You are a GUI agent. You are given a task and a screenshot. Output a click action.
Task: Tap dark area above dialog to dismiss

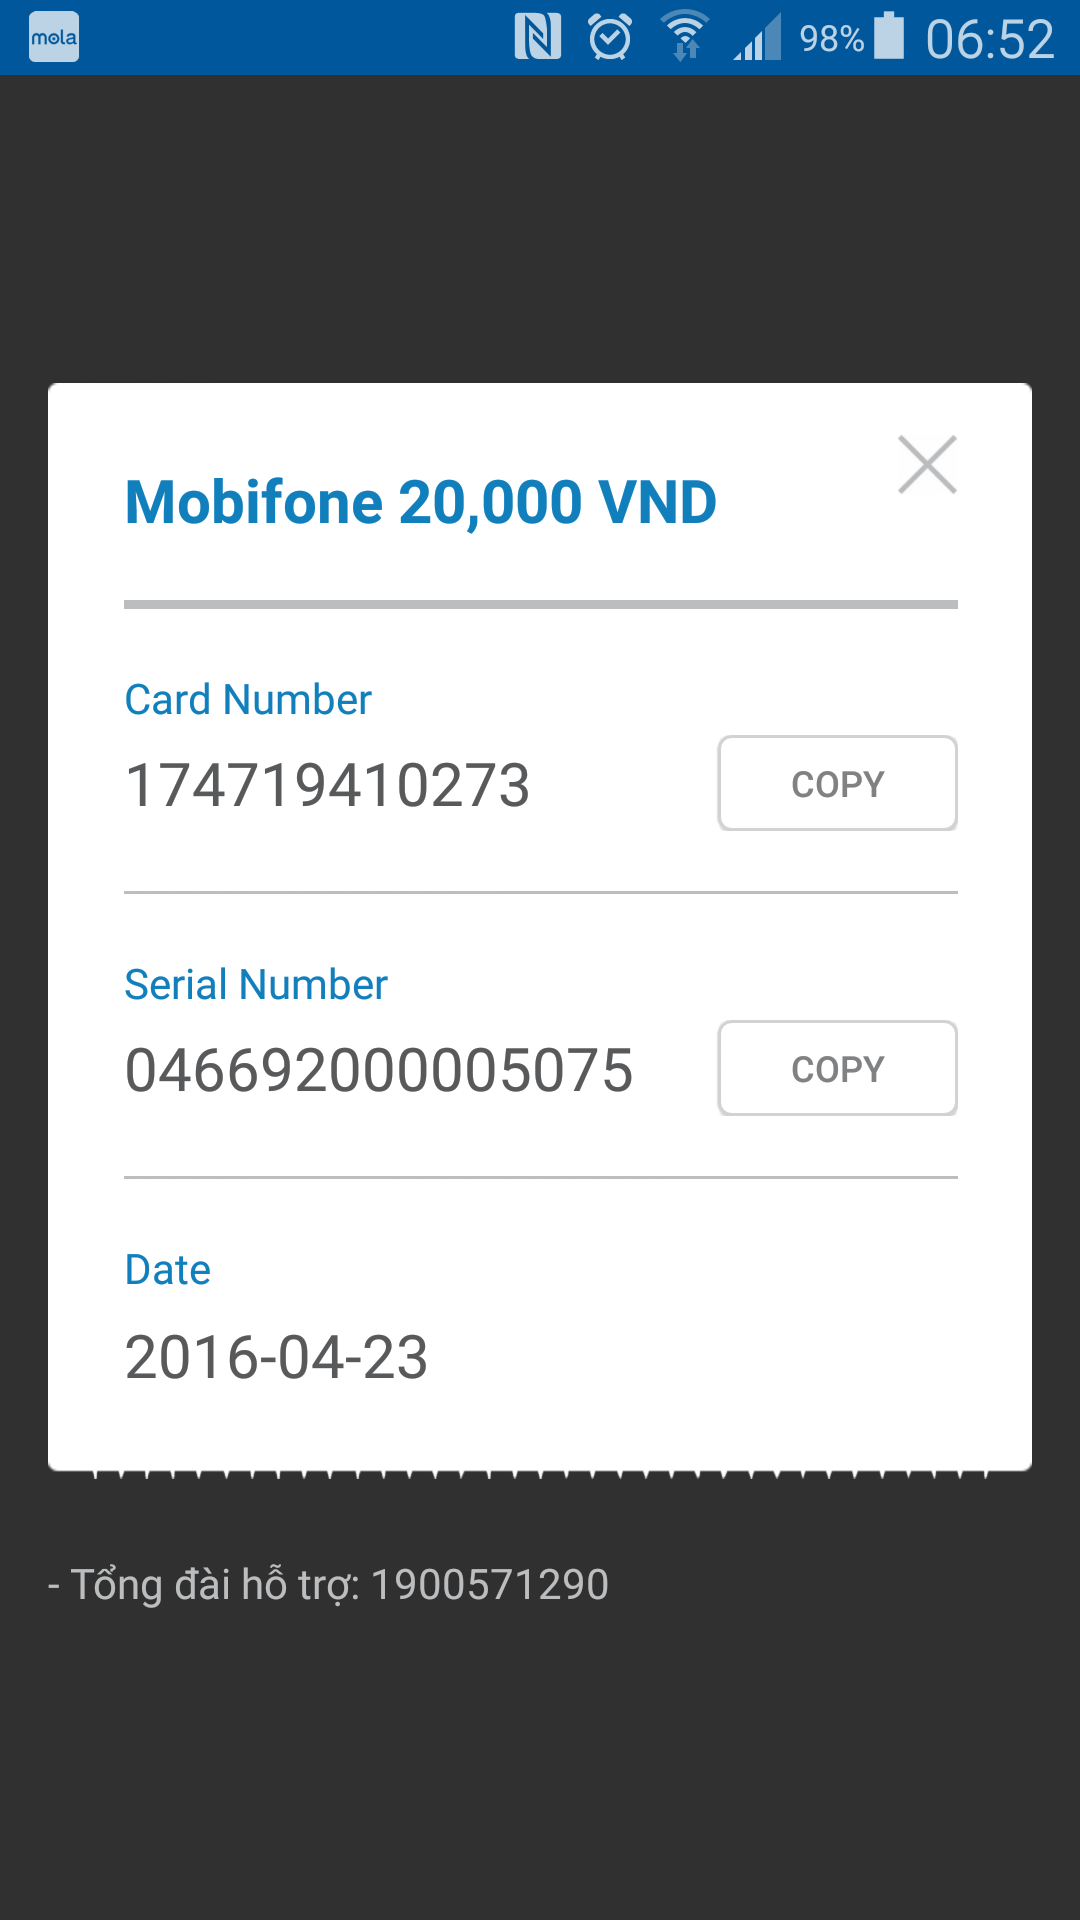(540, 230)
